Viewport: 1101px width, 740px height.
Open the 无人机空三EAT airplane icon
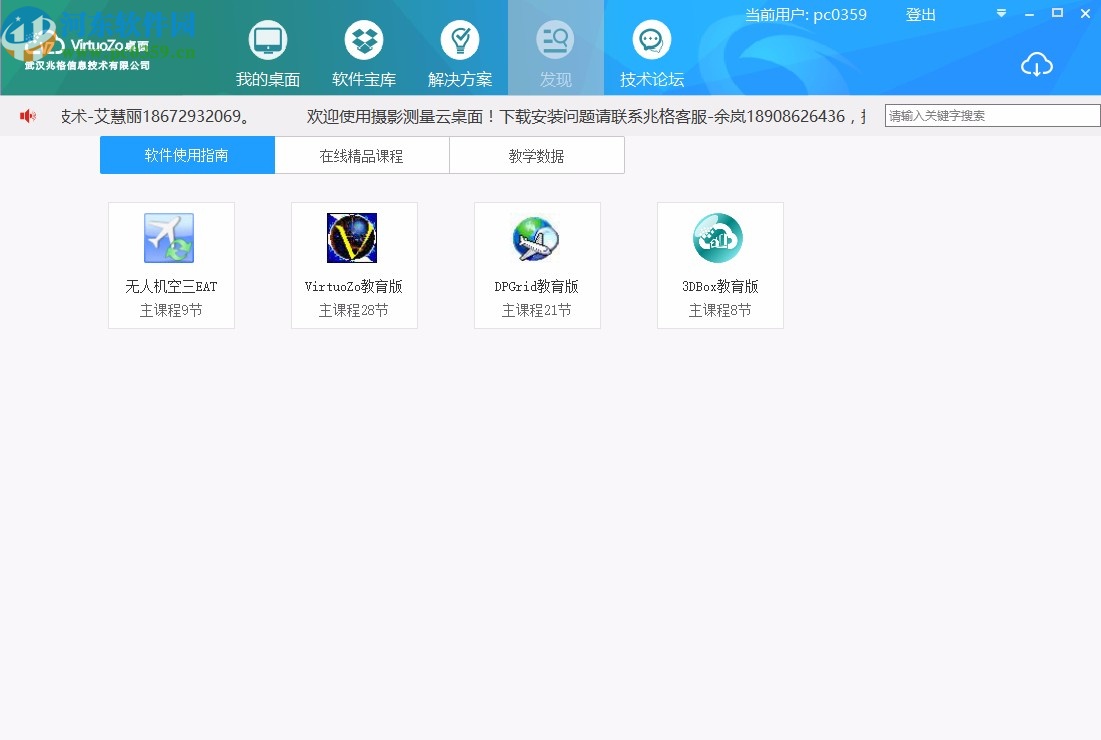point(171,237)
